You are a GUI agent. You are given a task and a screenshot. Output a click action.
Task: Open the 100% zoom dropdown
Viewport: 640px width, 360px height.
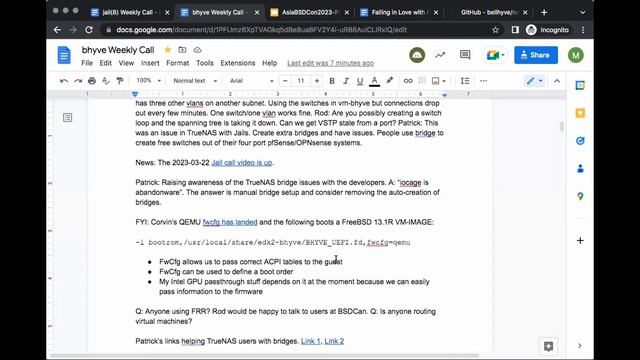pos(149,81)
